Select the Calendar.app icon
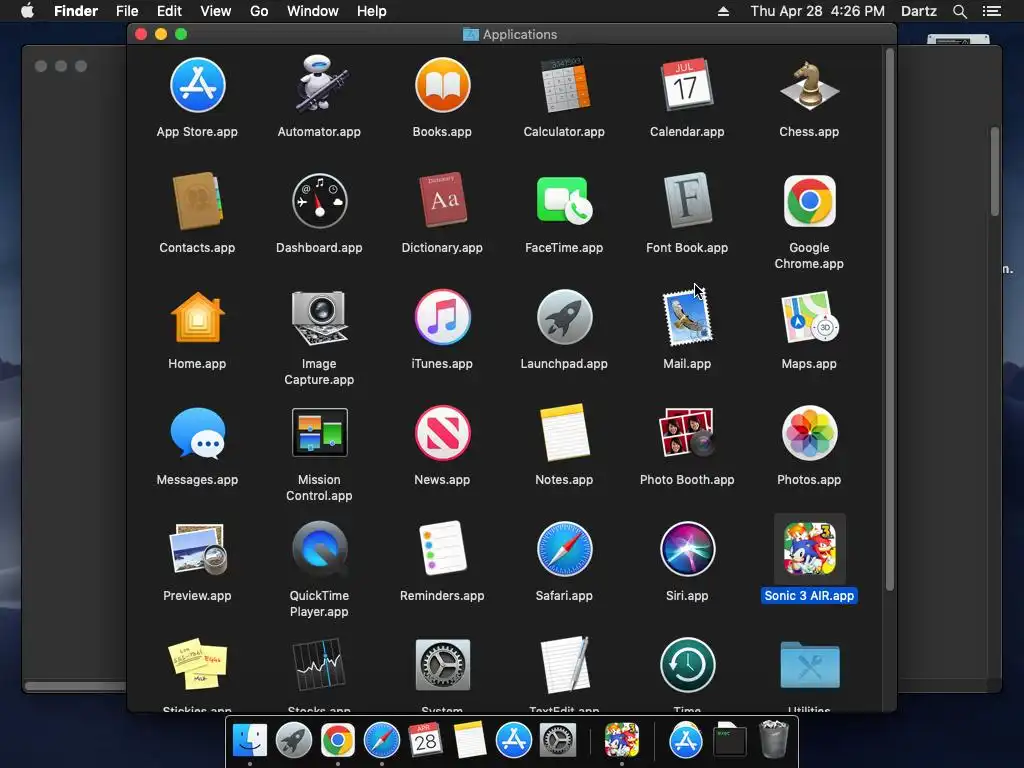This screenshot has height=768, width=1024. click(687, 86)
